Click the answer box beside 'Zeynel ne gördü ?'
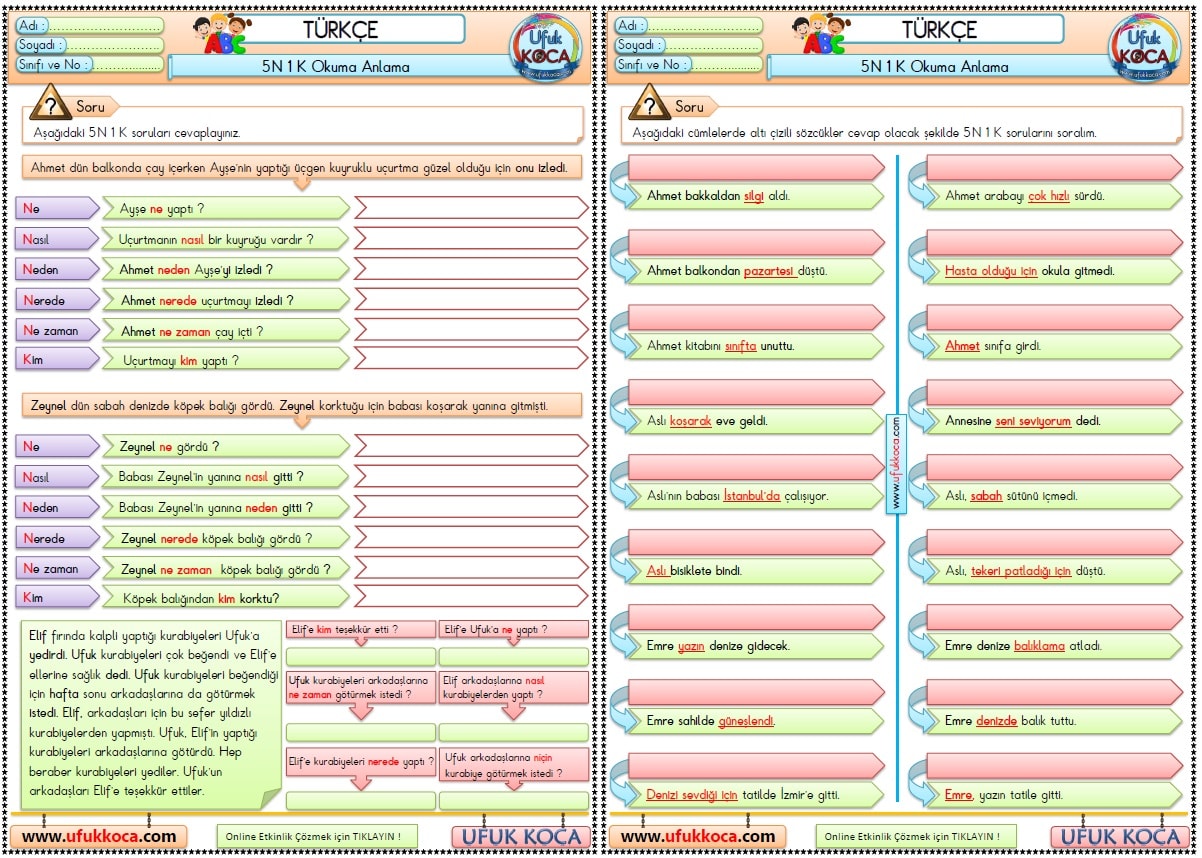This screenshot has height=858, width=1202. click(471, 446)
